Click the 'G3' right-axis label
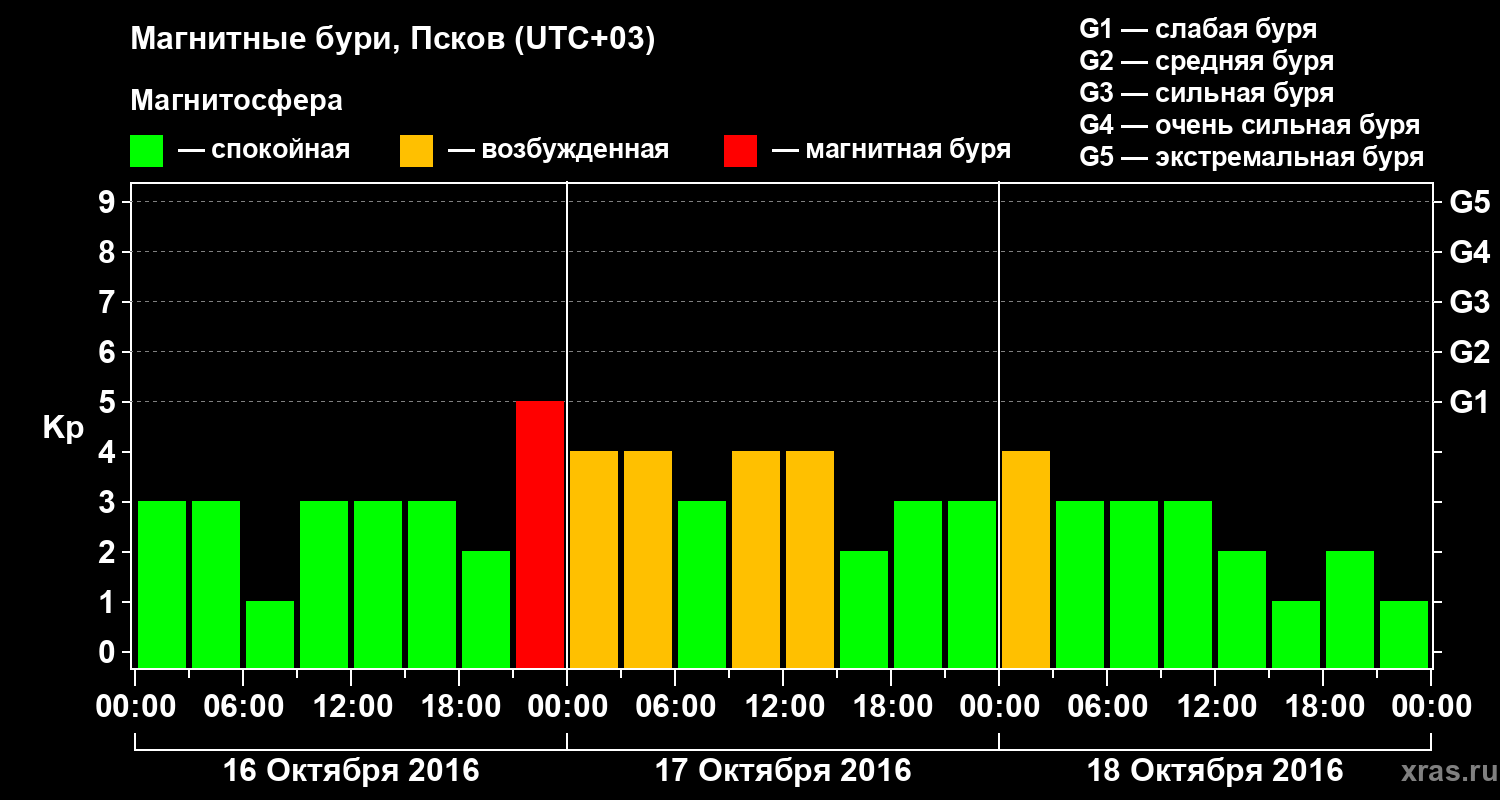 click(1469, 302)
